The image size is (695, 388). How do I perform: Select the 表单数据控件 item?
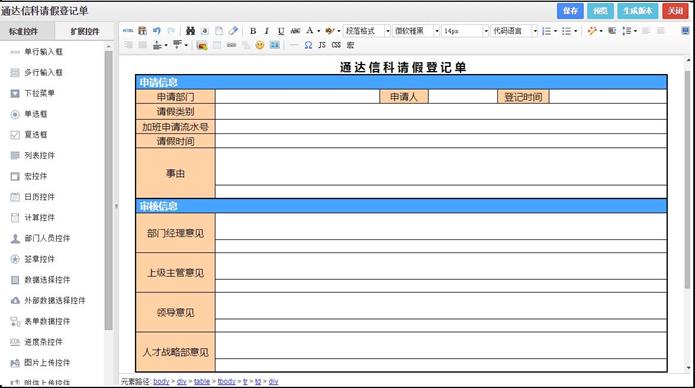[47, 321]
